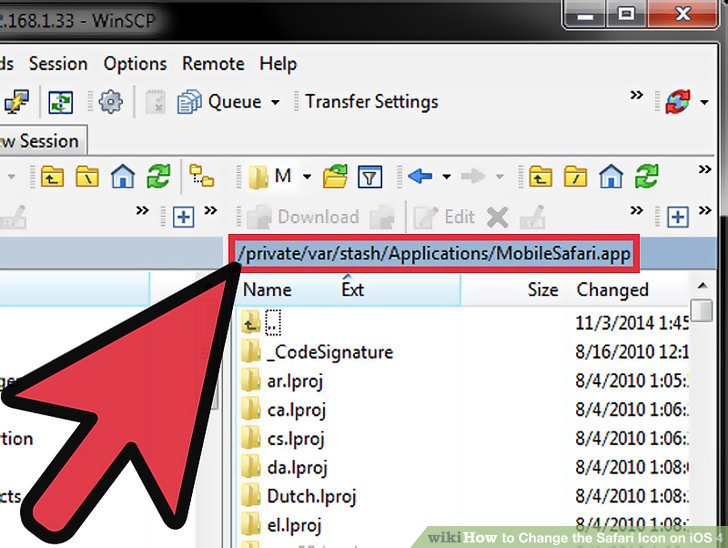Image resolution: width=728 pixels, height=548 pixels.
Task: Select the _CodeSignature folder
Action: coord(317,352)
